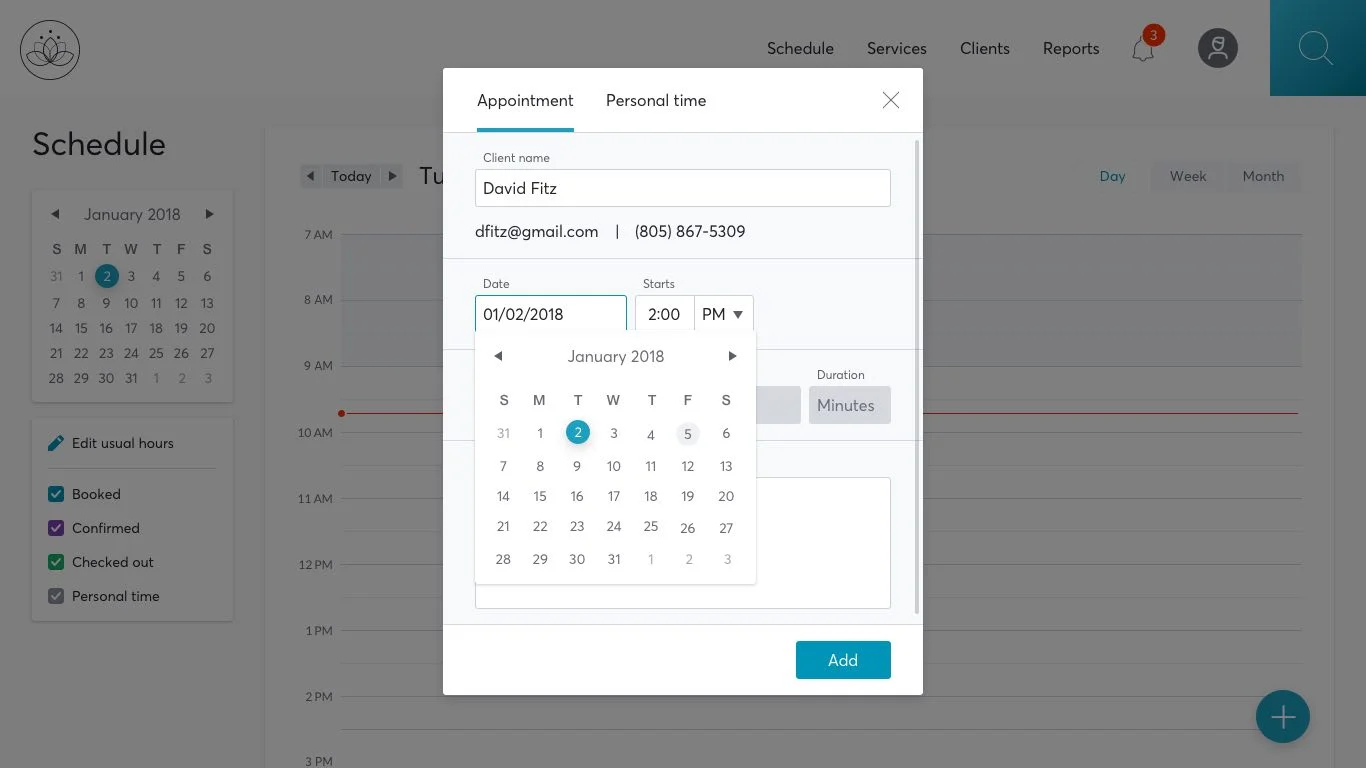
Task: Click the start time 2:00 field
Action: click(664, 314)
